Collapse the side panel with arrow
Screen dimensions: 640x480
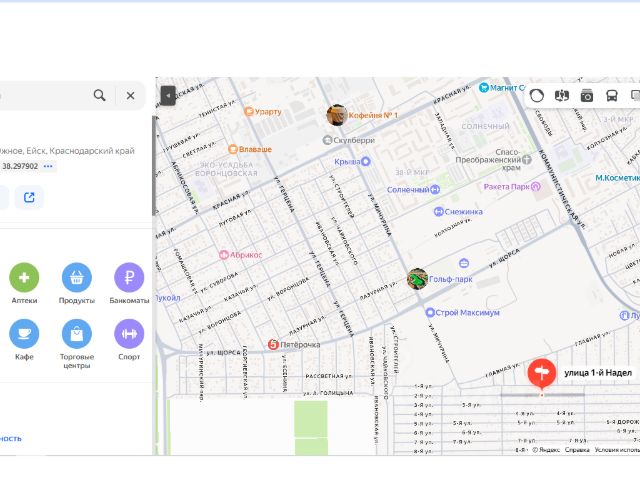(168, 95)
